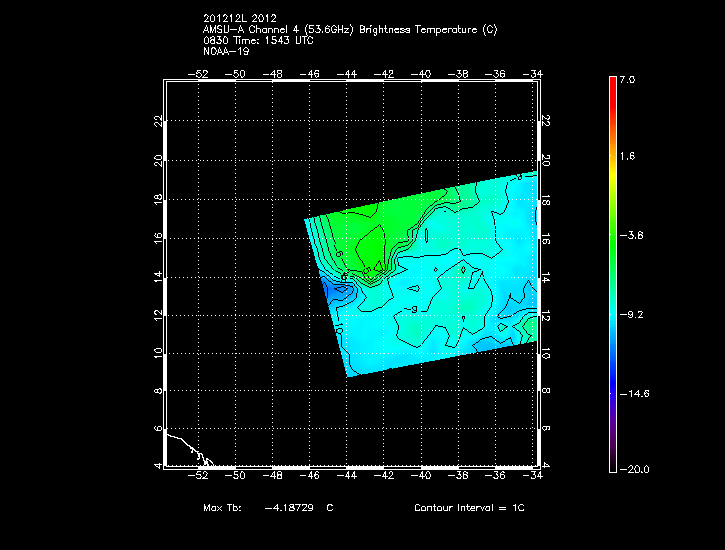The image size is (725, 550).
Task: Click the 22 latitude label on left axis
Action: point(157,121)
